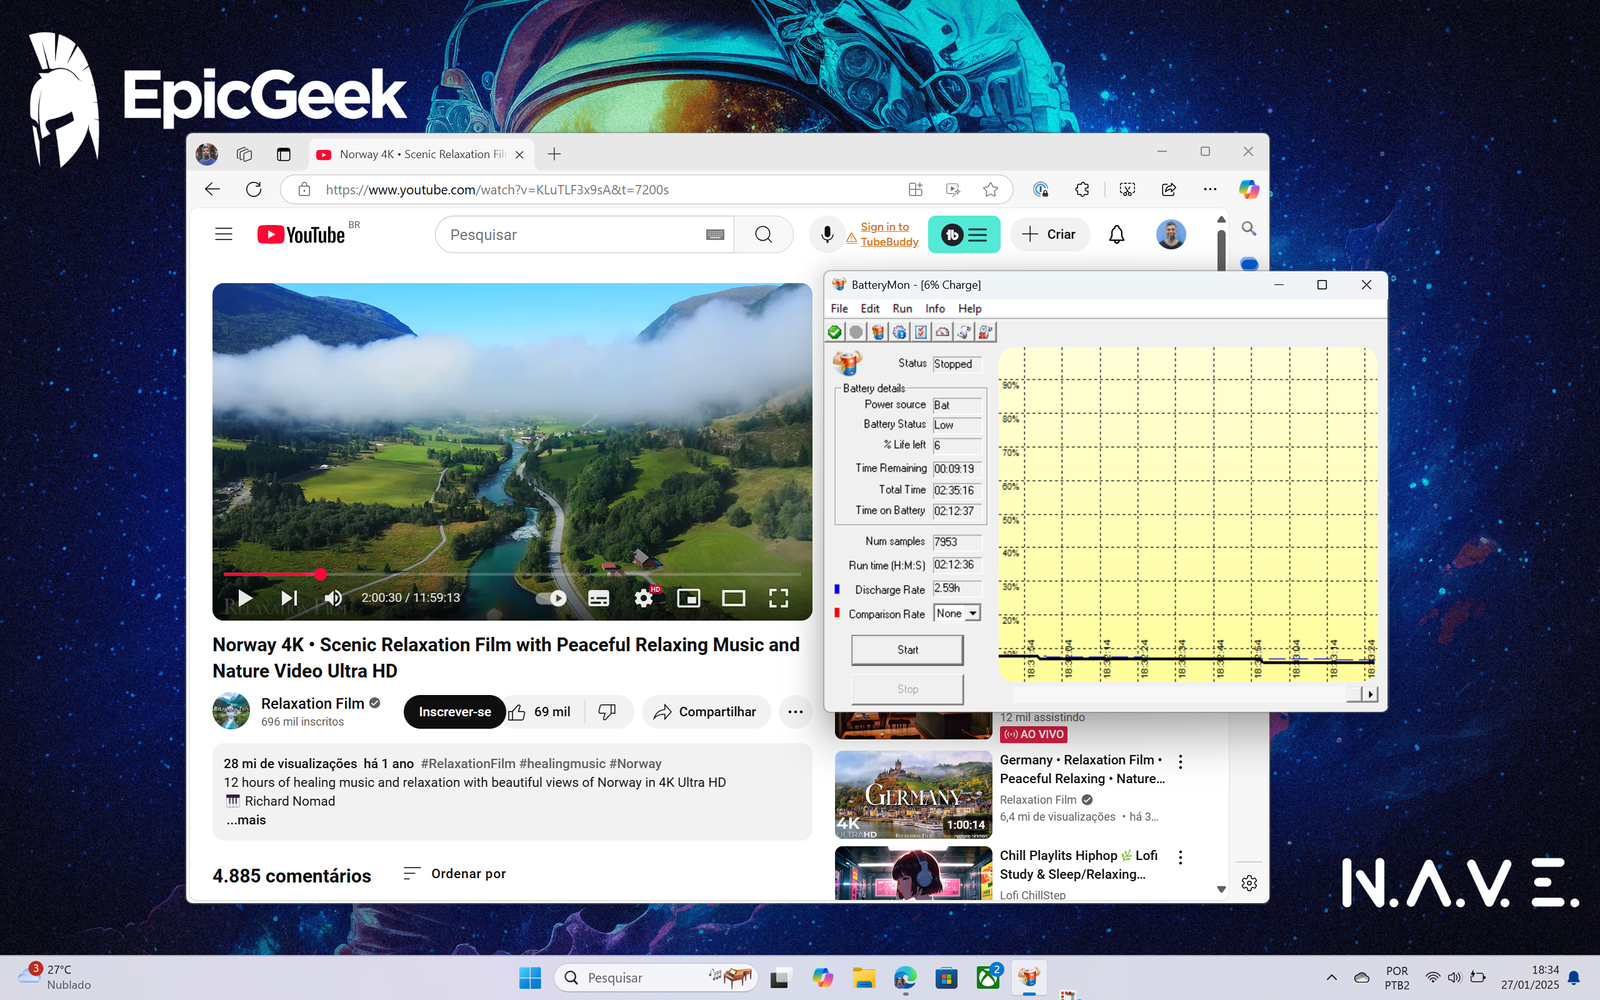Expand the Comparison Rate dropdown
Screen dimensions: 1600x1000
(x=972, y=614)
